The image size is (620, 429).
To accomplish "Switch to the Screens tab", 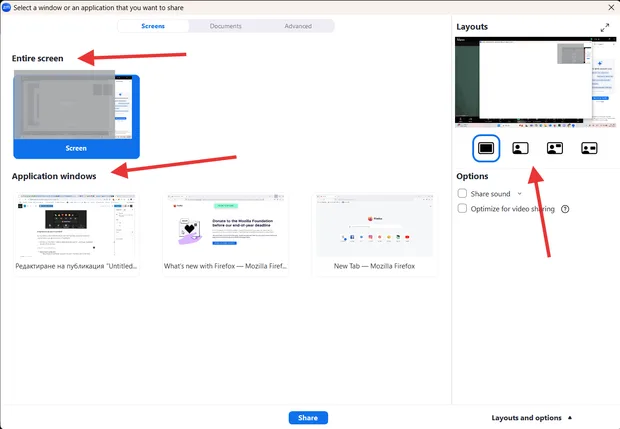I will (153, 26).
